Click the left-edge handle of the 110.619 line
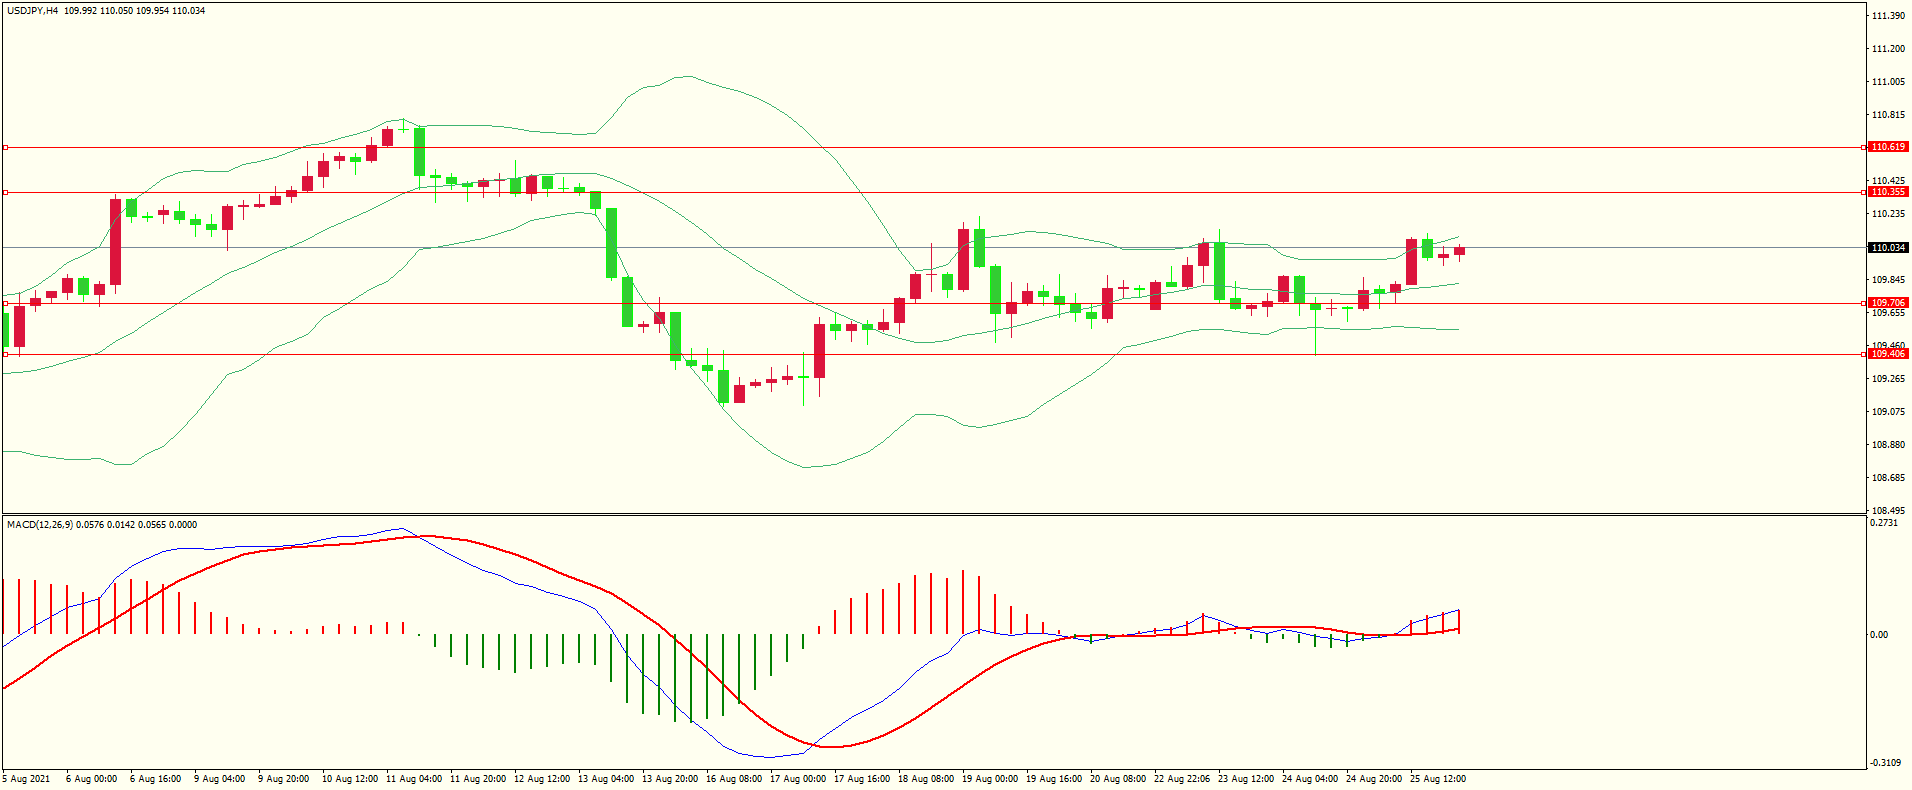Image resolution: width=1912 pixels, height=790 pixels. point(5,147)
